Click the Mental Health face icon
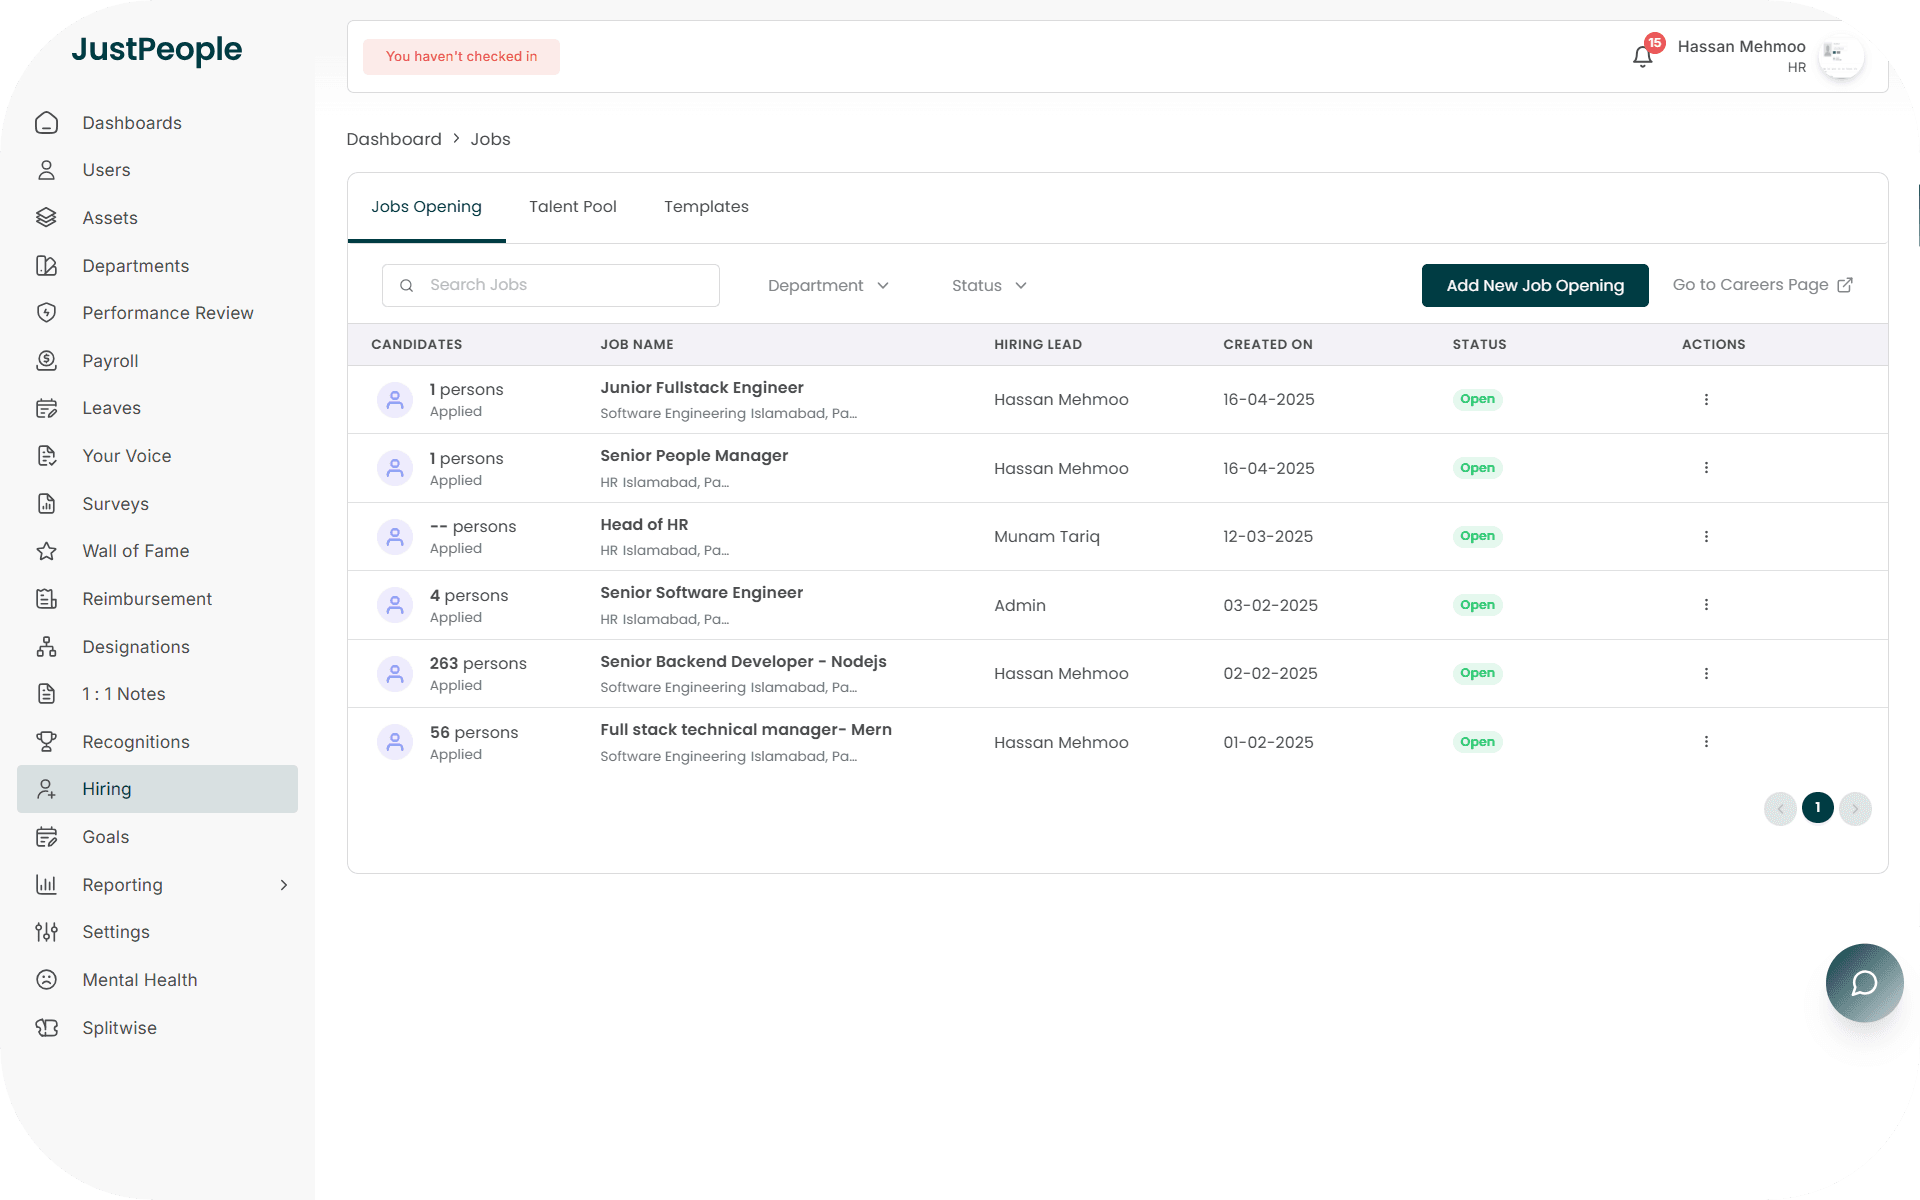Viewport: 1920px width, 1200px height. pyautogui.click(x=46, y=980)
